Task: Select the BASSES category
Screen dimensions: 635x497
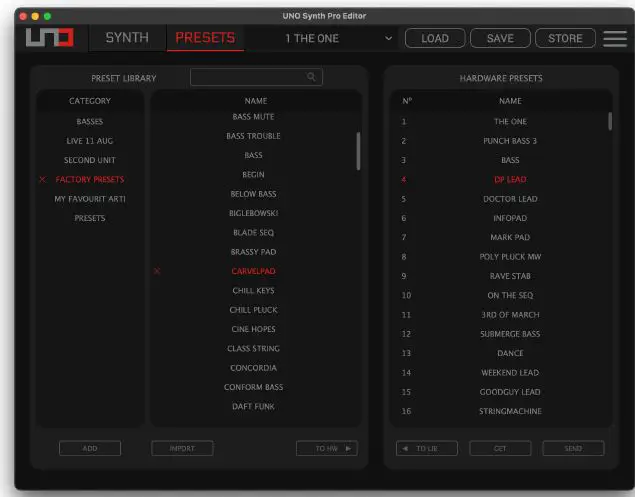Action: pos(90,122)
